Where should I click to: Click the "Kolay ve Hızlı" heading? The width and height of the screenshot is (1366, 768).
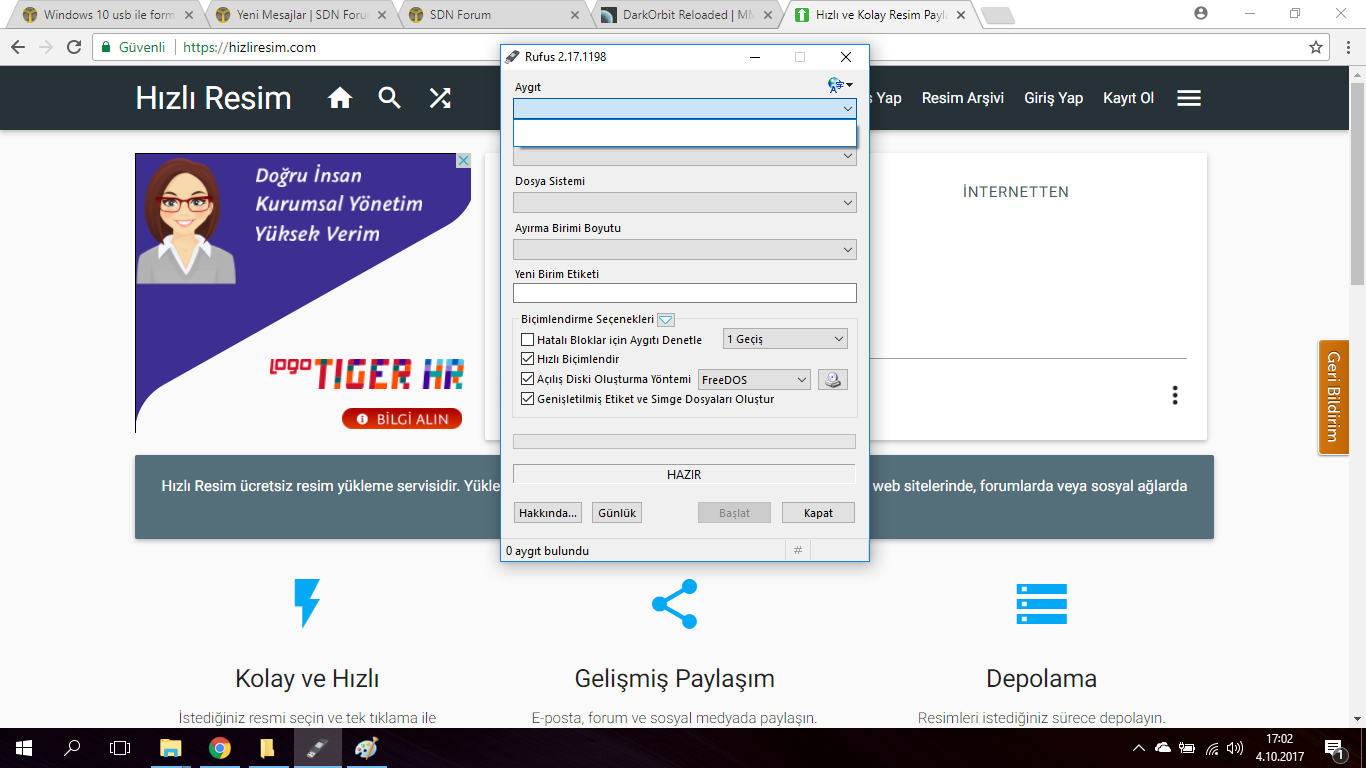pos(307,679)
